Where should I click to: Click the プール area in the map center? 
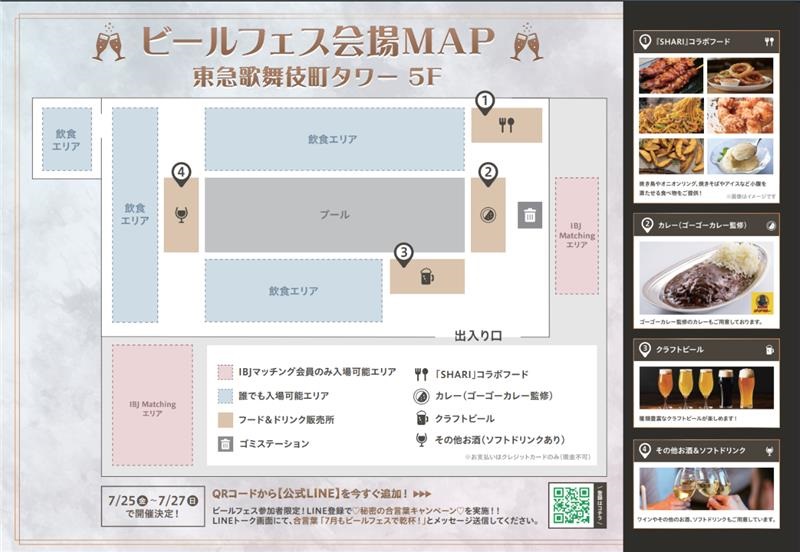334,215
